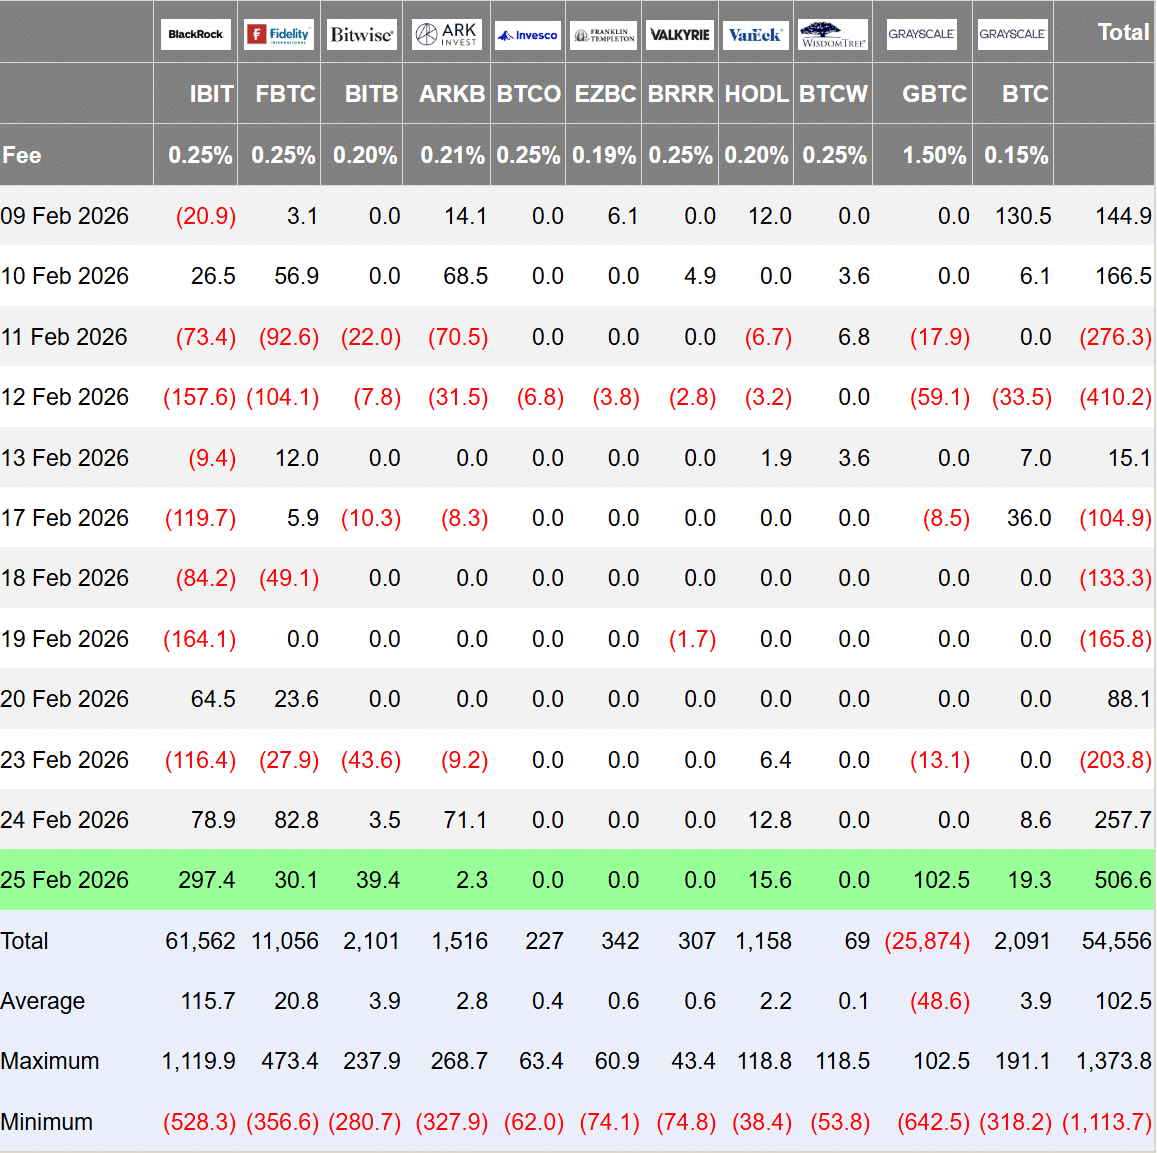1157x1153 pixels.
Task: Select the IBIT ticker column header
Action: 211,94
